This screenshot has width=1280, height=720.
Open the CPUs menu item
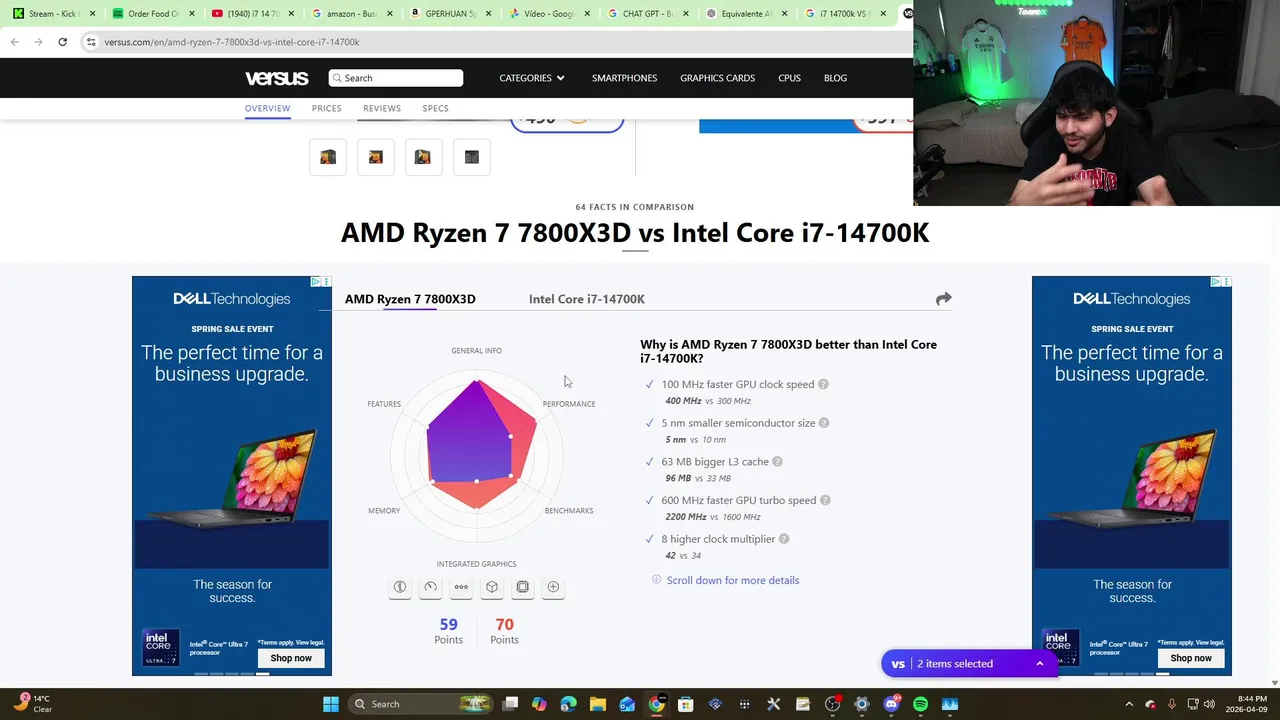[789, 78]
